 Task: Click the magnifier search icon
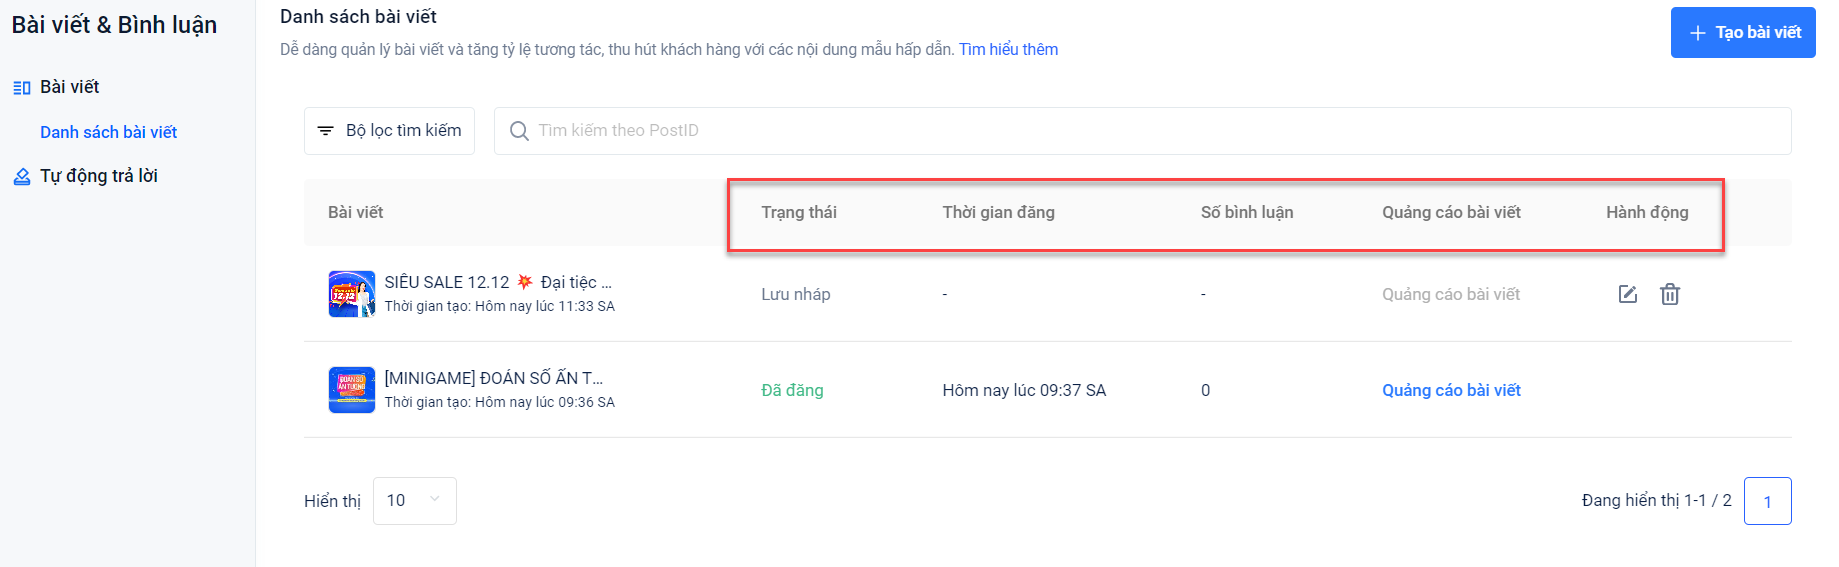[519, 131]
